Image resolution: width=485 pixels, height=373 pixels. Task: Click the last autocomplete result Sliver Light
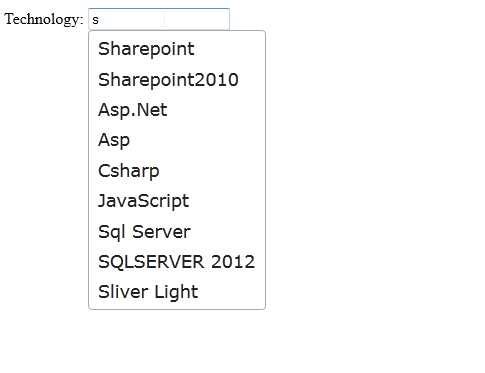click(177, 292)
